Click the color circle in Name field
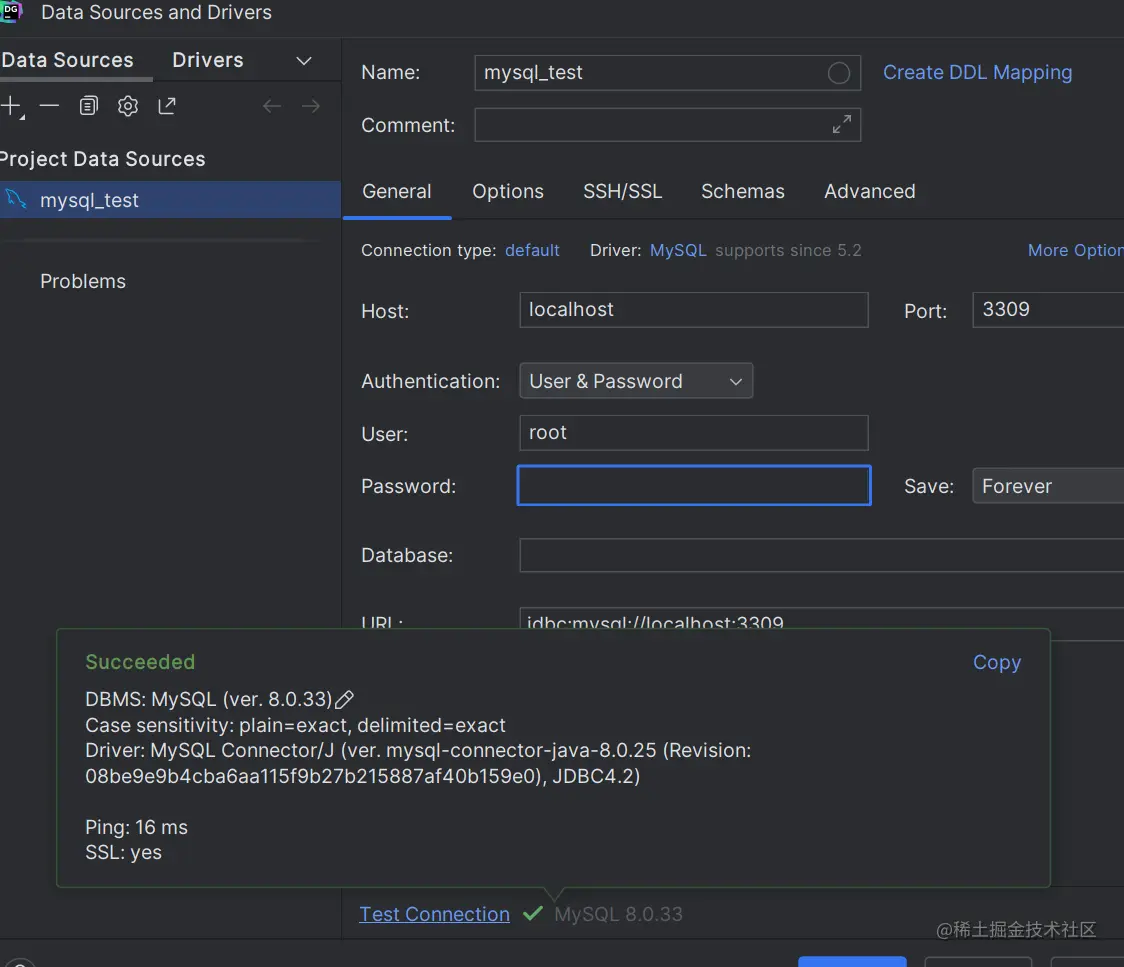 [x=839, y=73]
